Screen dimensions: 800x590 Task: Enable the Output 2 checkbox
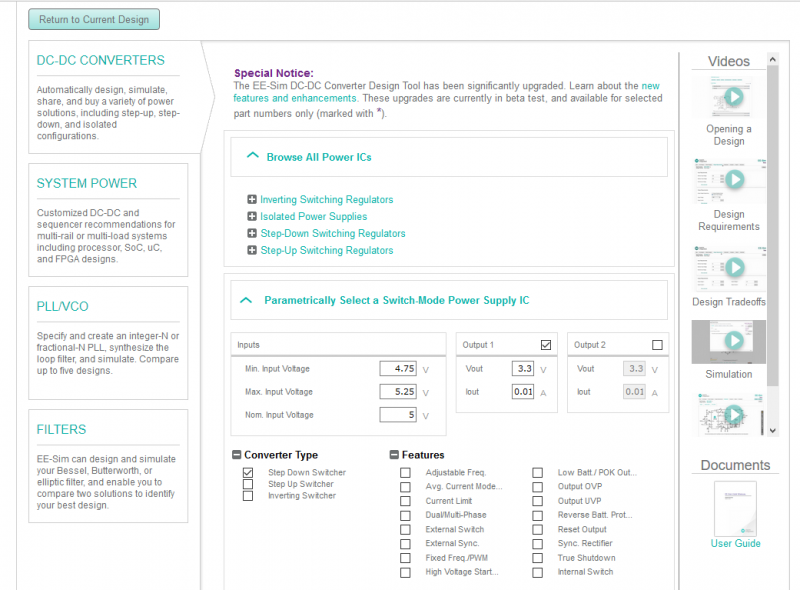pos(657,345)
